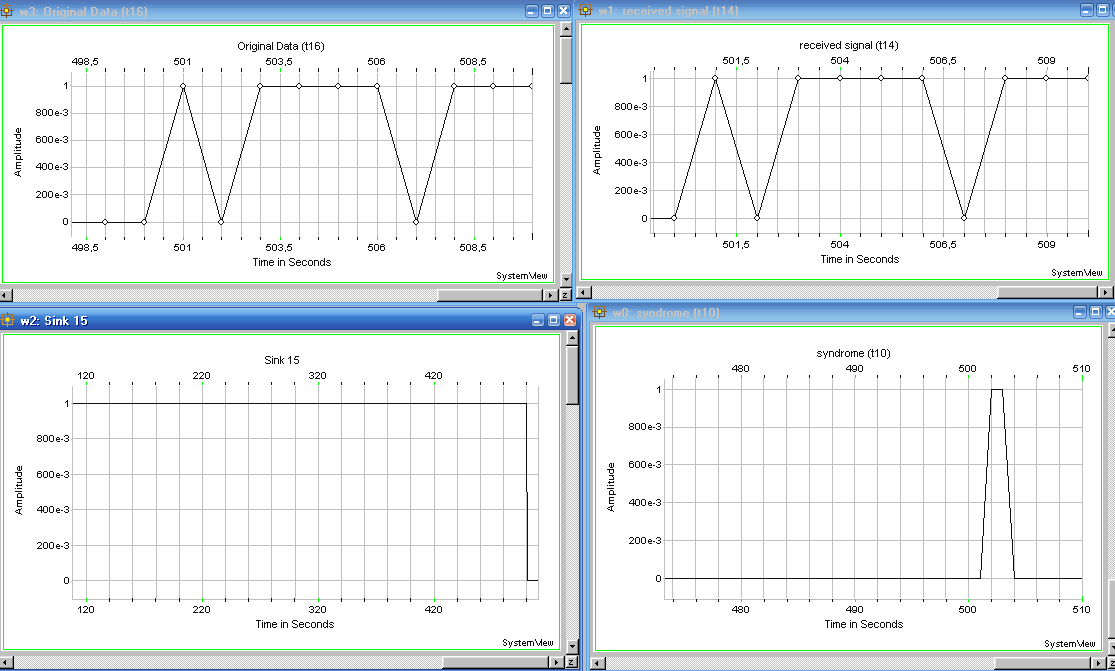Image resolution: width=1115 pixels, height=671 pixels.
Task: Click the right scroll arrow in the Original Data window
Action: coord(550,294)
